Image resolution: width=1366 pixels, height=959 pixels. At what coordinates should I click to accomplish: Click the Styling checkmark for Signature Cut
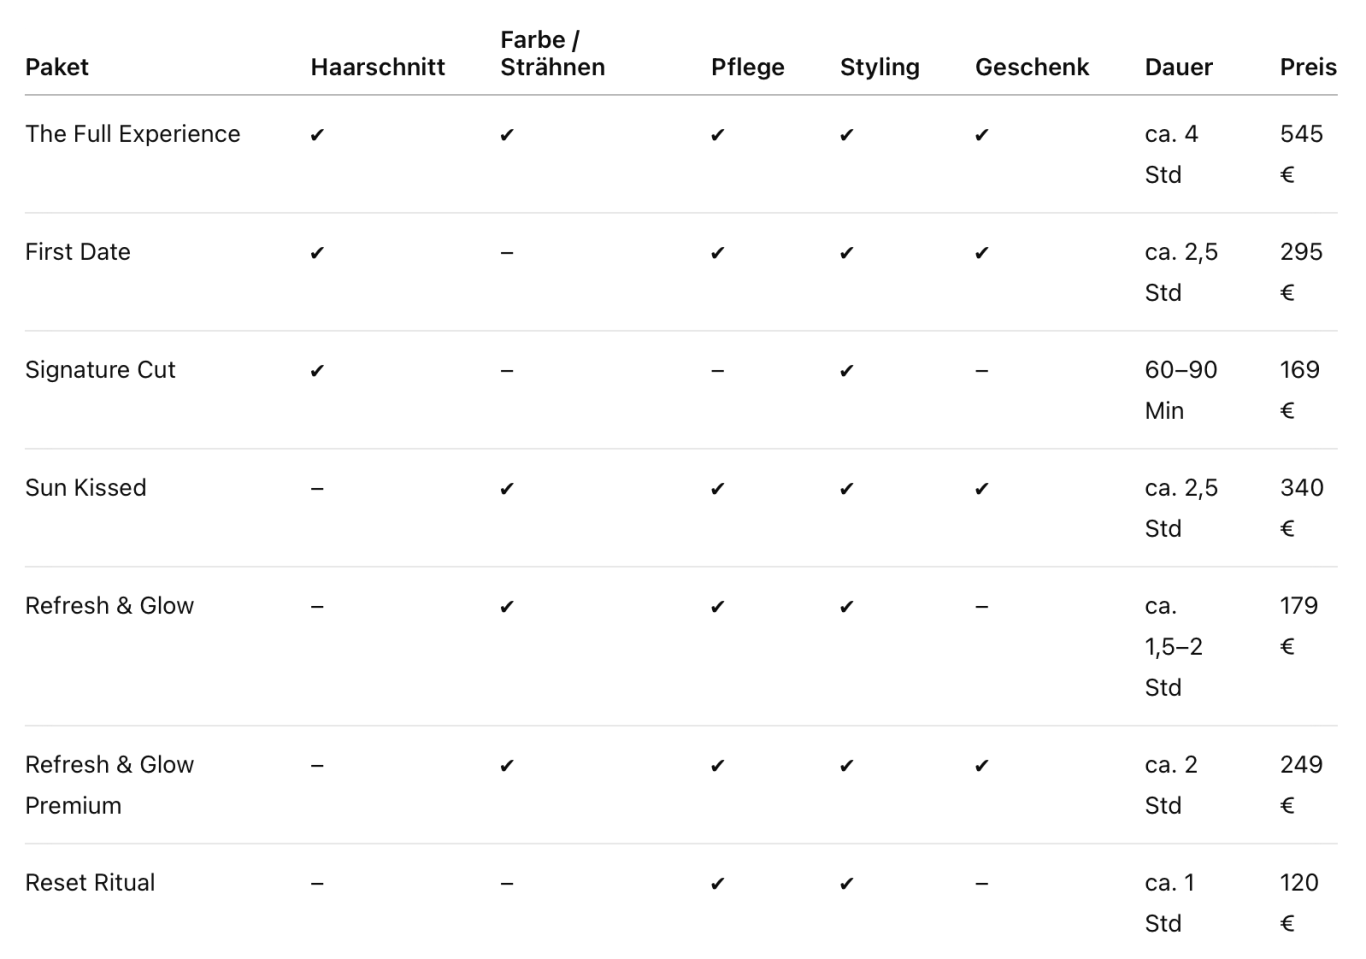tap(847, 371)
